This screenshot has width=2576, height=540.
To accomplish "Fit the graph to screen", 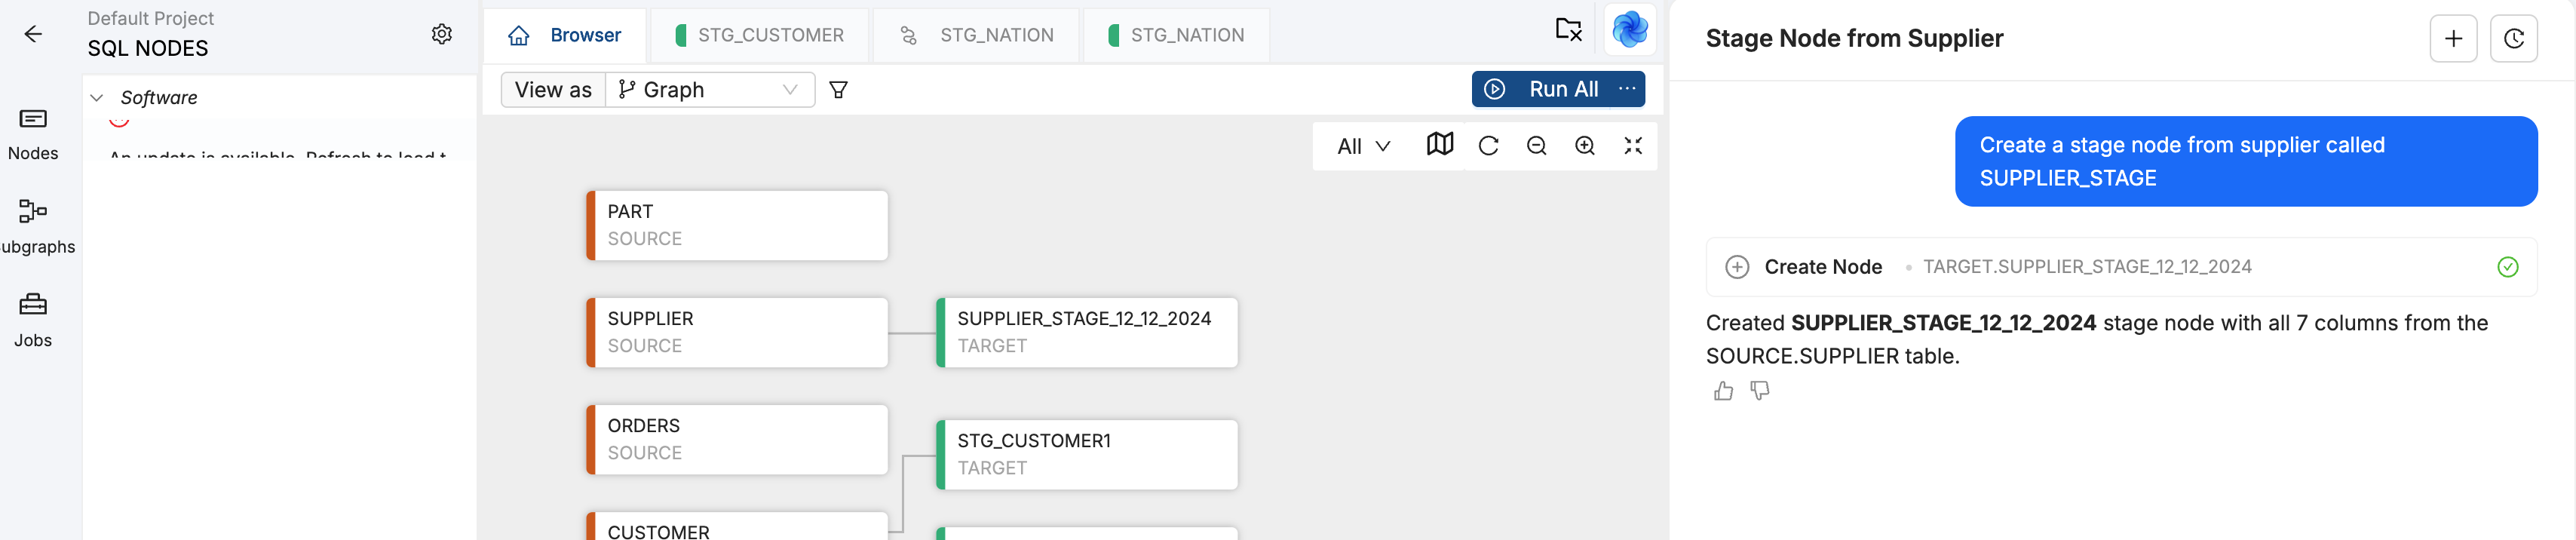I will pyautogui.click(x=1633, y=145).
